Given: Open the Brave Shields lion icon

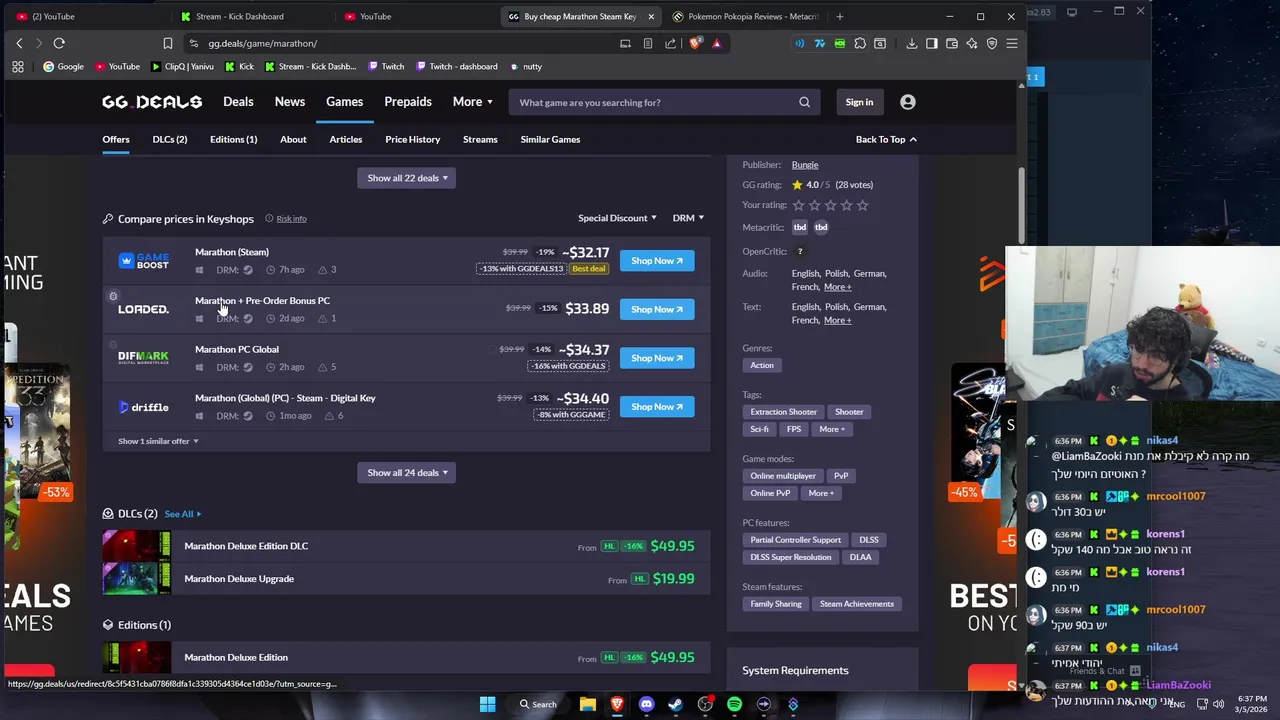Looking at the screenshot, I should 695,43.
